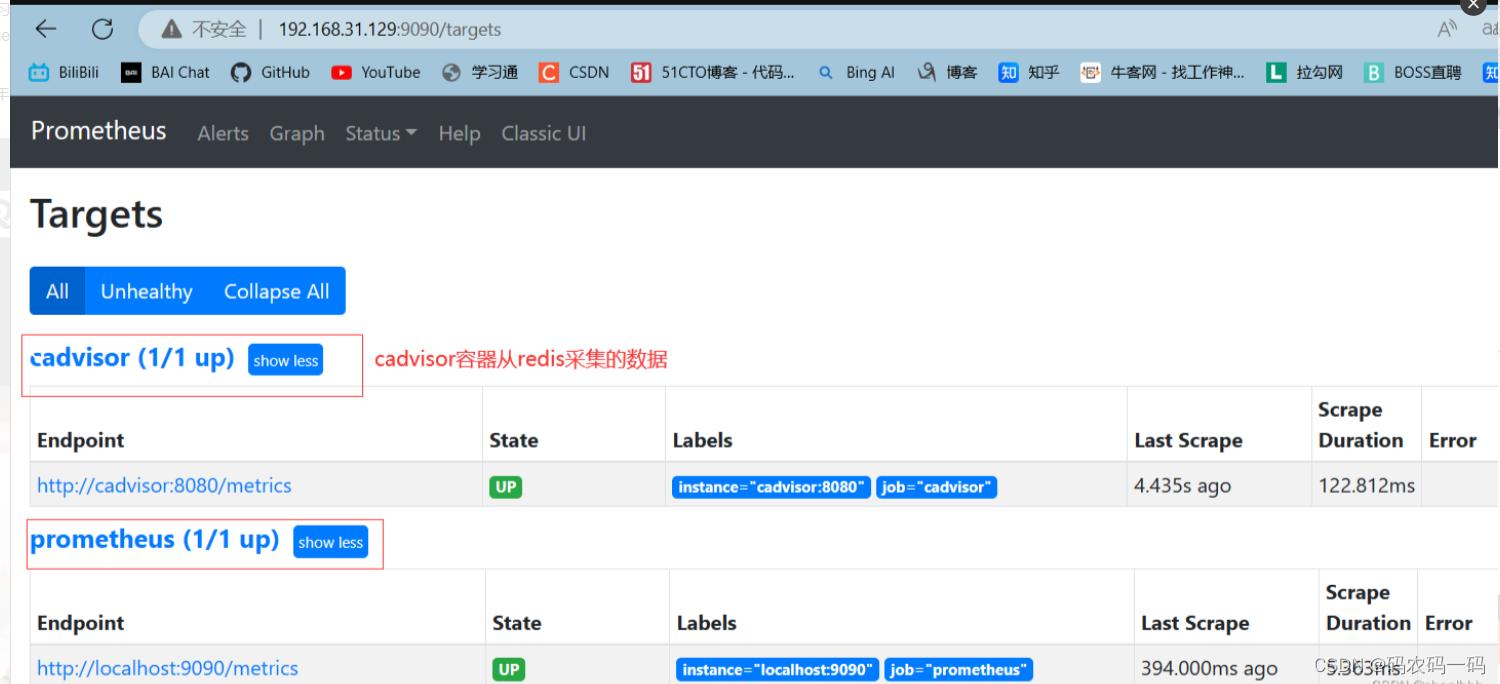1500x684 pixels.
Task: Select the All targets filter
Action: [x=56, y=290]
